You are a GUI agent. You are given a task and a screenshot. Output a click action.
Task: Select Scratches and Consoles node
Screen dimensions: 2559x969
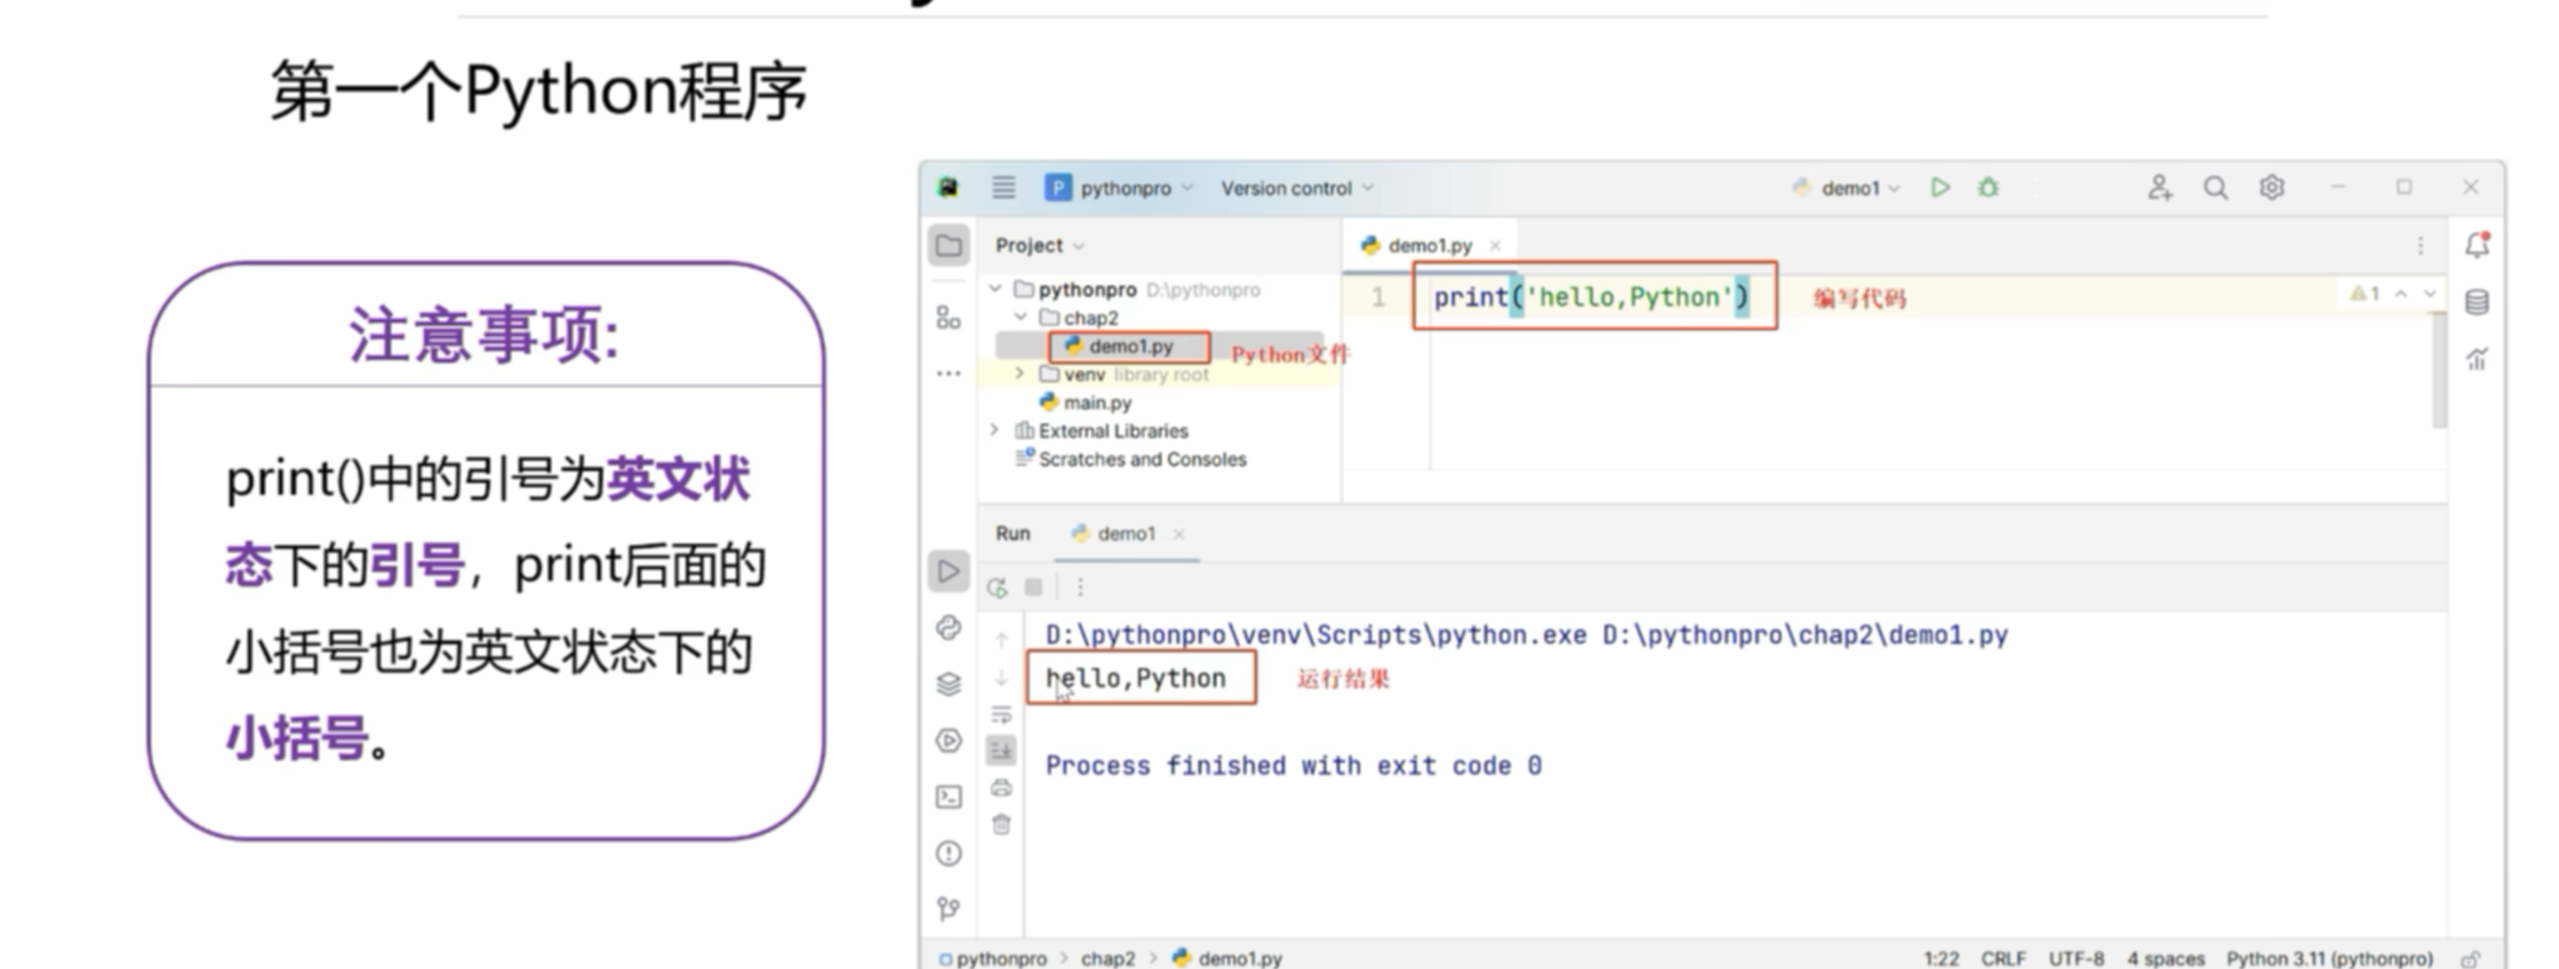coord(1131,459)
